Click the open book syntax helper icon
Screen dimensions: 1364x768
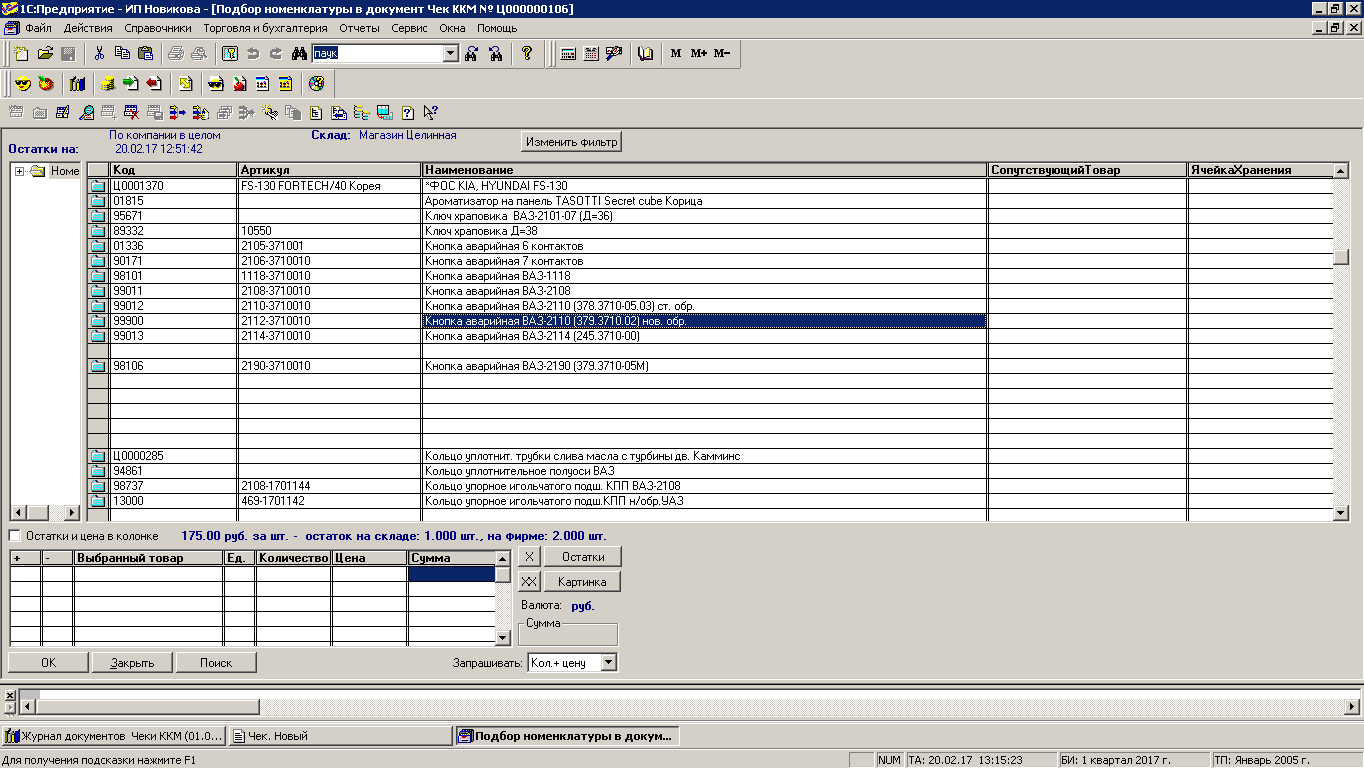point(645,53)
